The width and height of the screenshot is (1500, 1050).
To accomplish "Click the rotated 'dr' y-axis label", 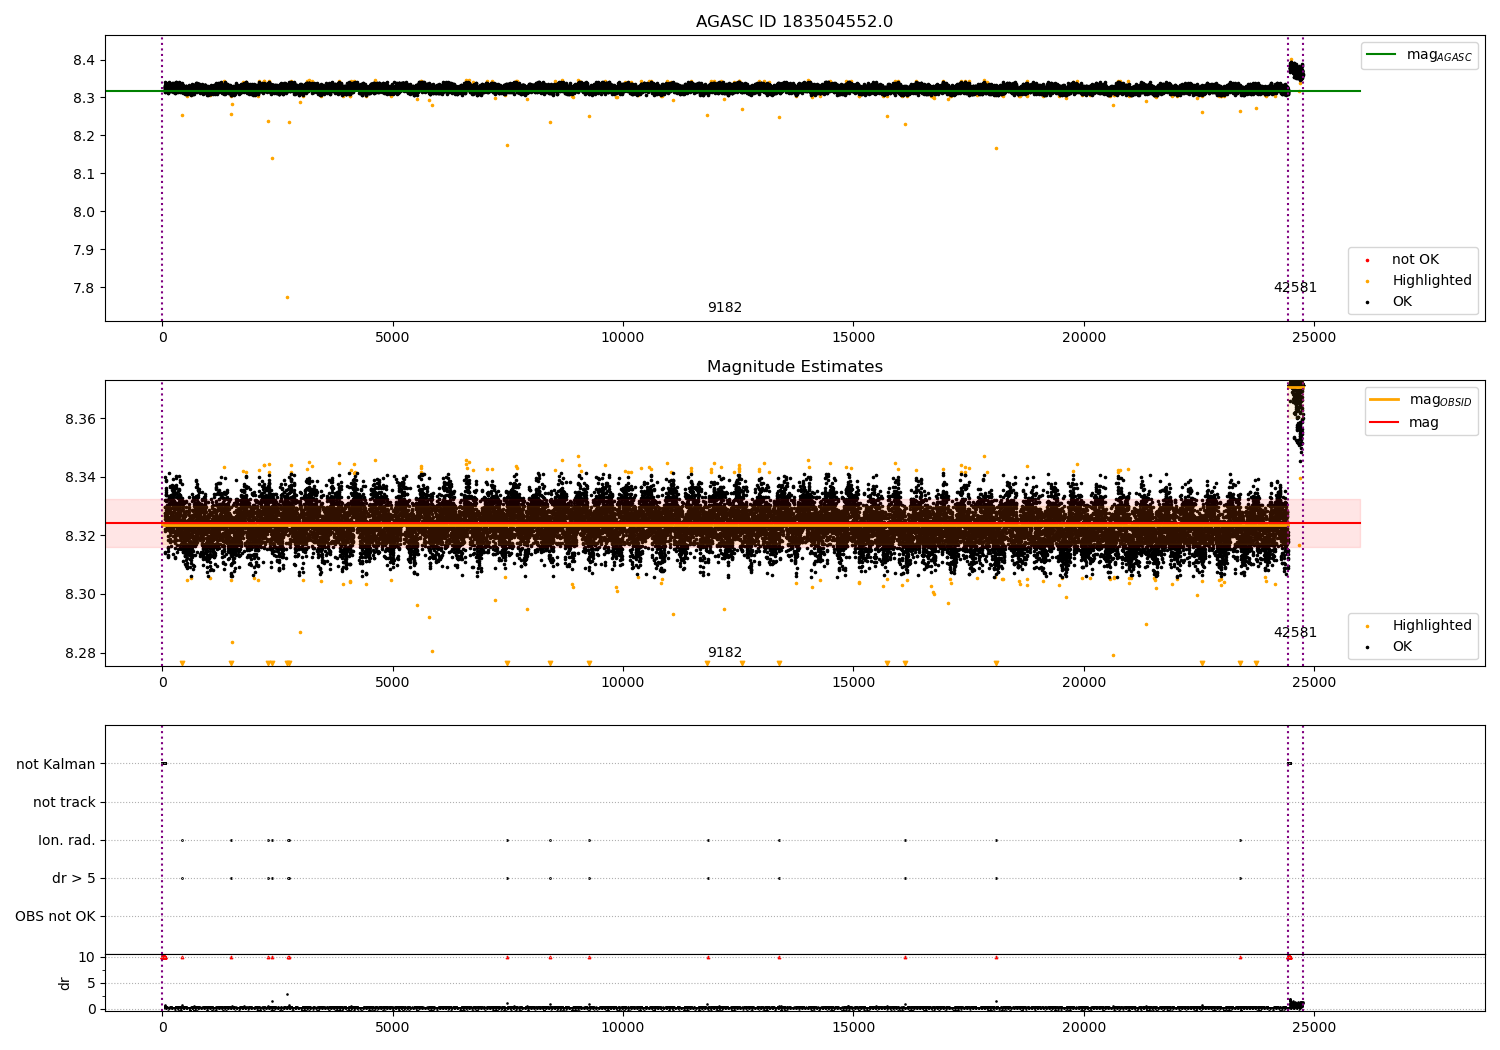I will coord(65,983).
